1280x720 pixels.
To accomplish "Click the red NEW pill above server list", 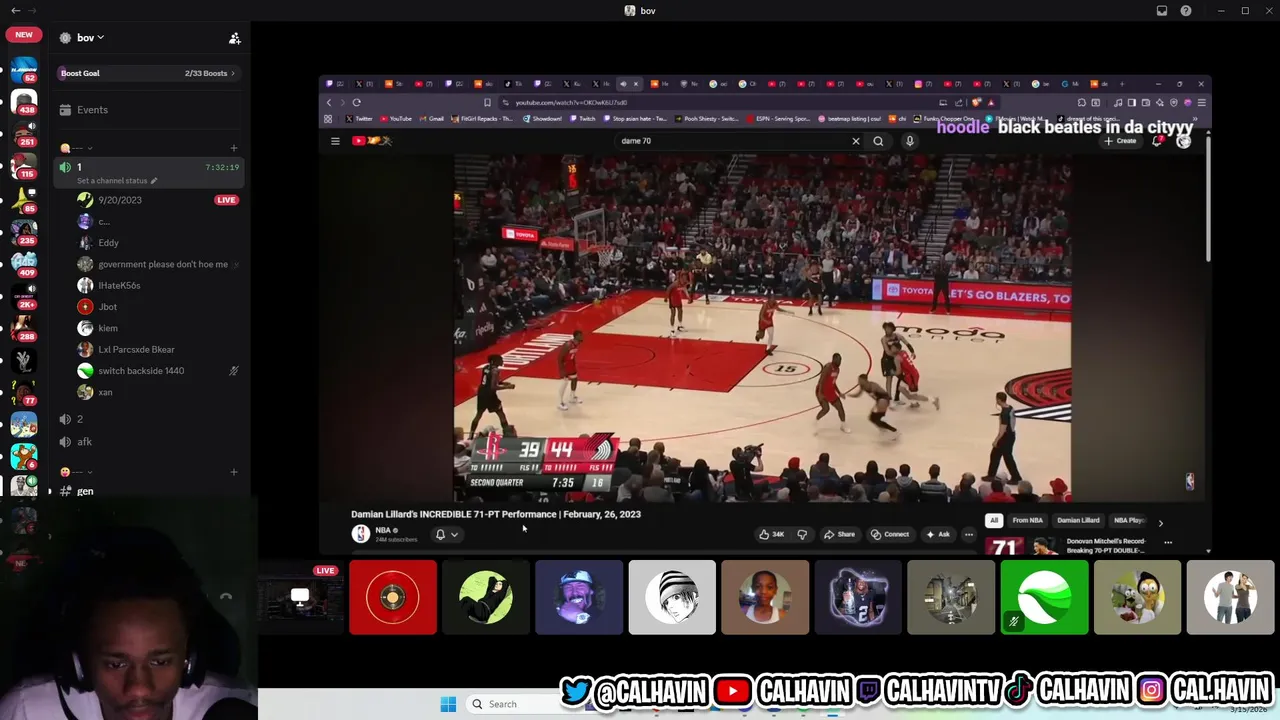I will (24, 35).
